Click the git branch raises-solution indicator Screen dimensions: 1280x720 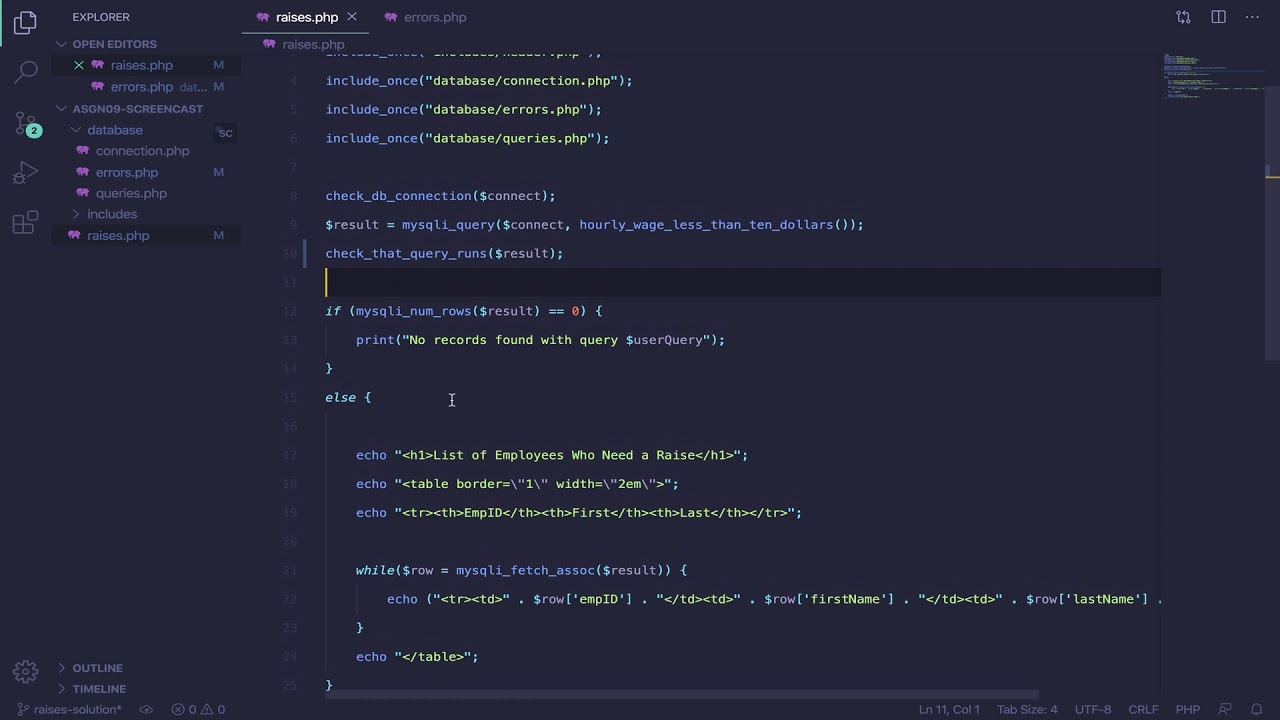pyautogui.click(x=69, y=710)
